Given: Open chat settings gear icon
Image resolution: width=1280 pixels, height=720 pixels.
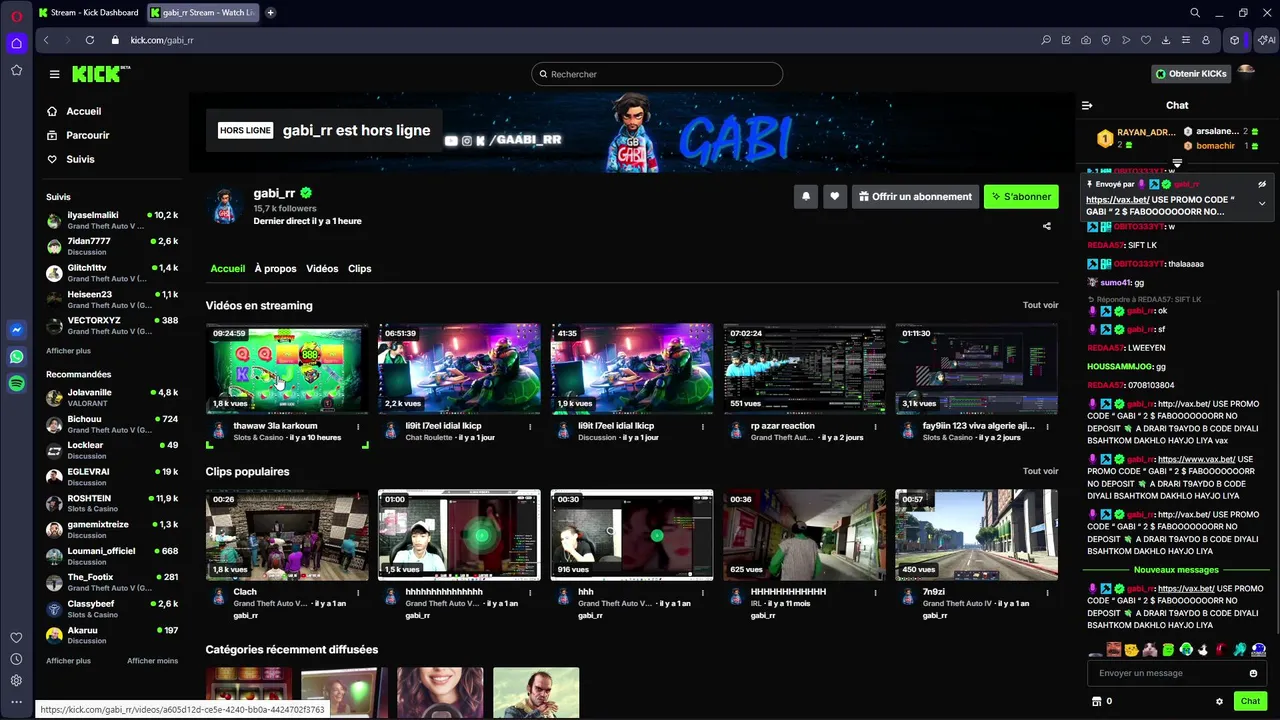Looking at the screenshot, I should [x=1219, y=702].
